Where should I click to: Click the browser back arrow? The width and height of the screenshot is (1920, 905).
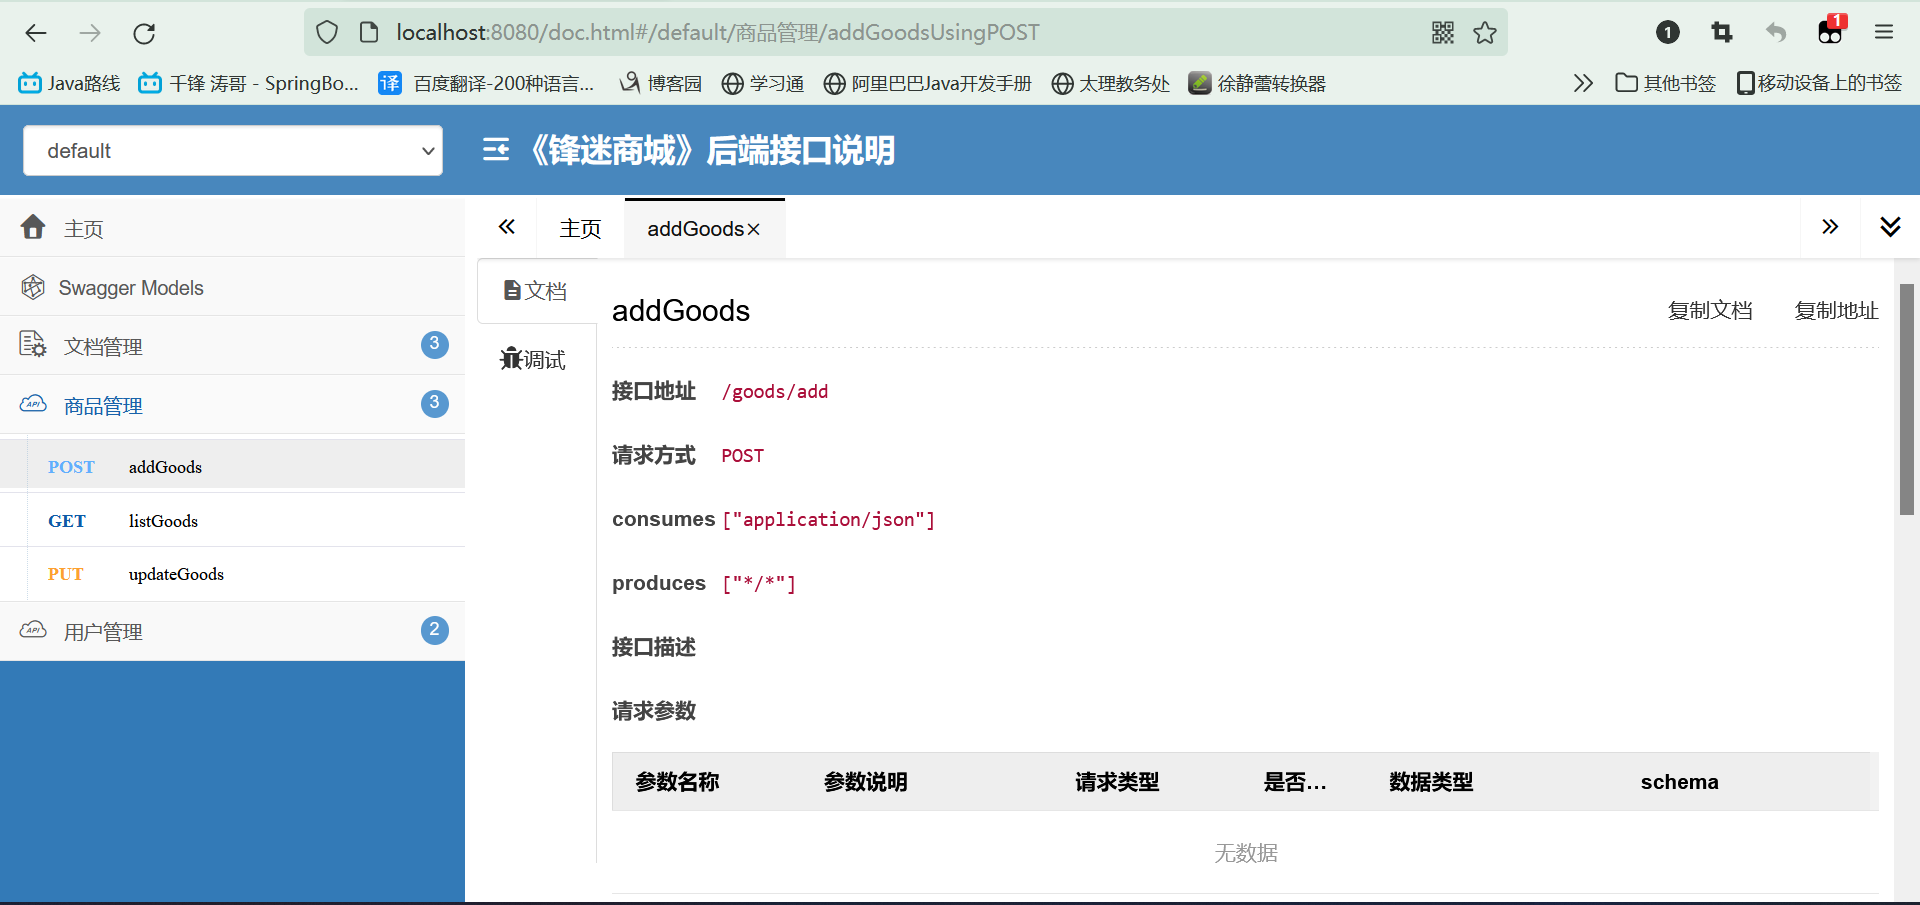pyautogui.click(x=36, y=33)
